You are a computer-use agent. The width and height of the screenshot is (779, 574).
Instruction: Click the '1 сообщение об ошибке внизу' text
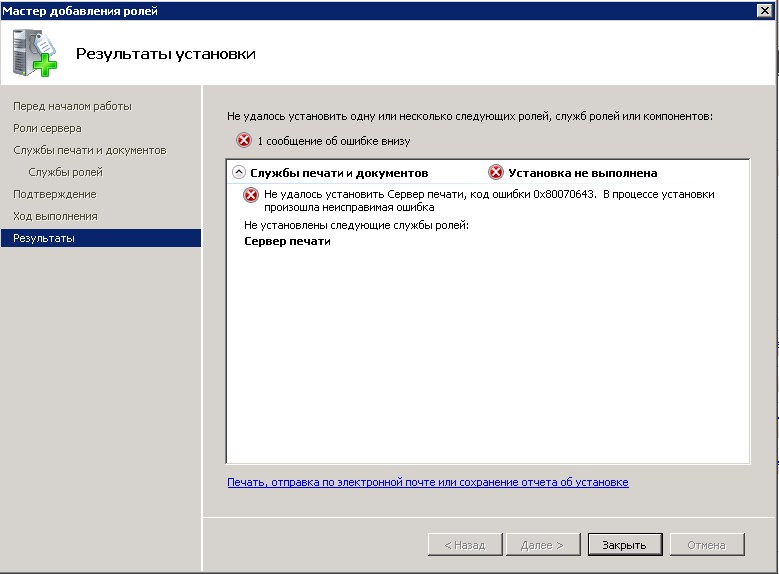coord(334,141)
